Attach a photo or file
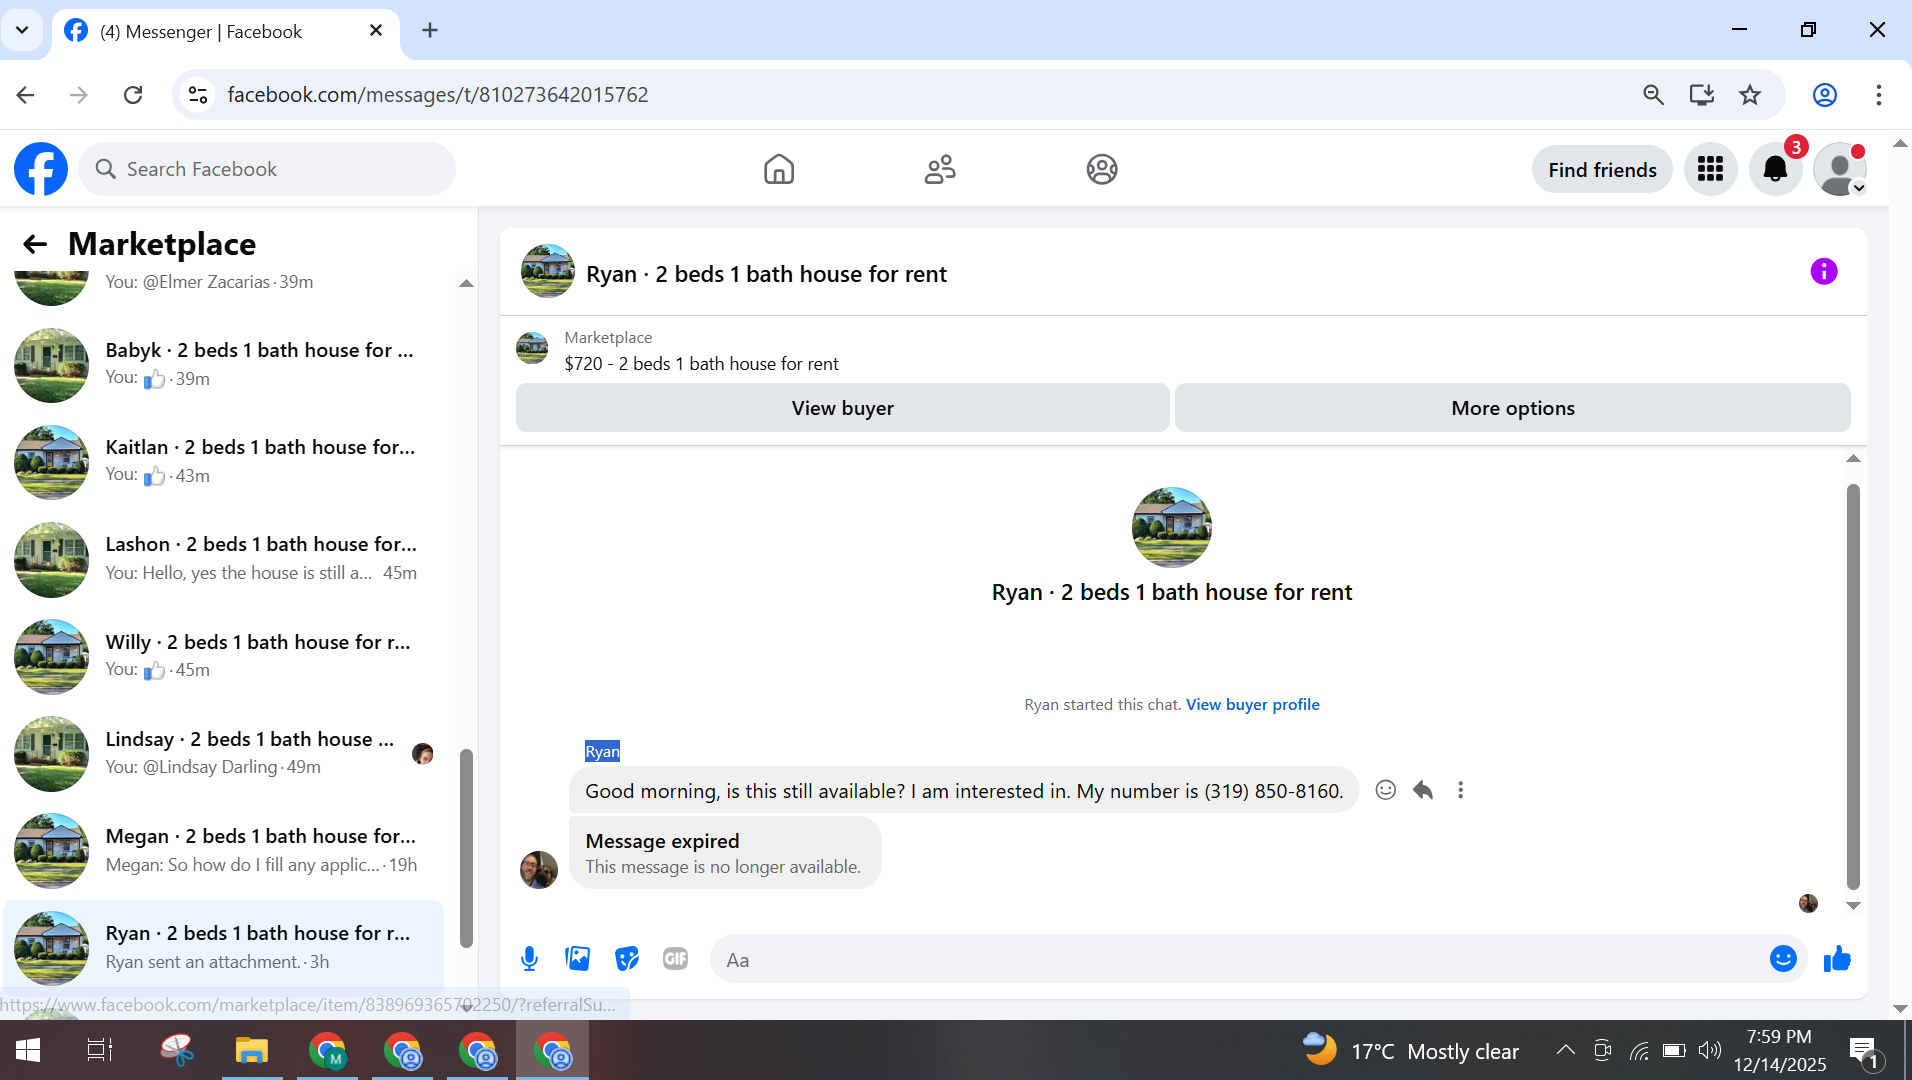The width and height of the screenshot is (1912, 1080). 578,959
